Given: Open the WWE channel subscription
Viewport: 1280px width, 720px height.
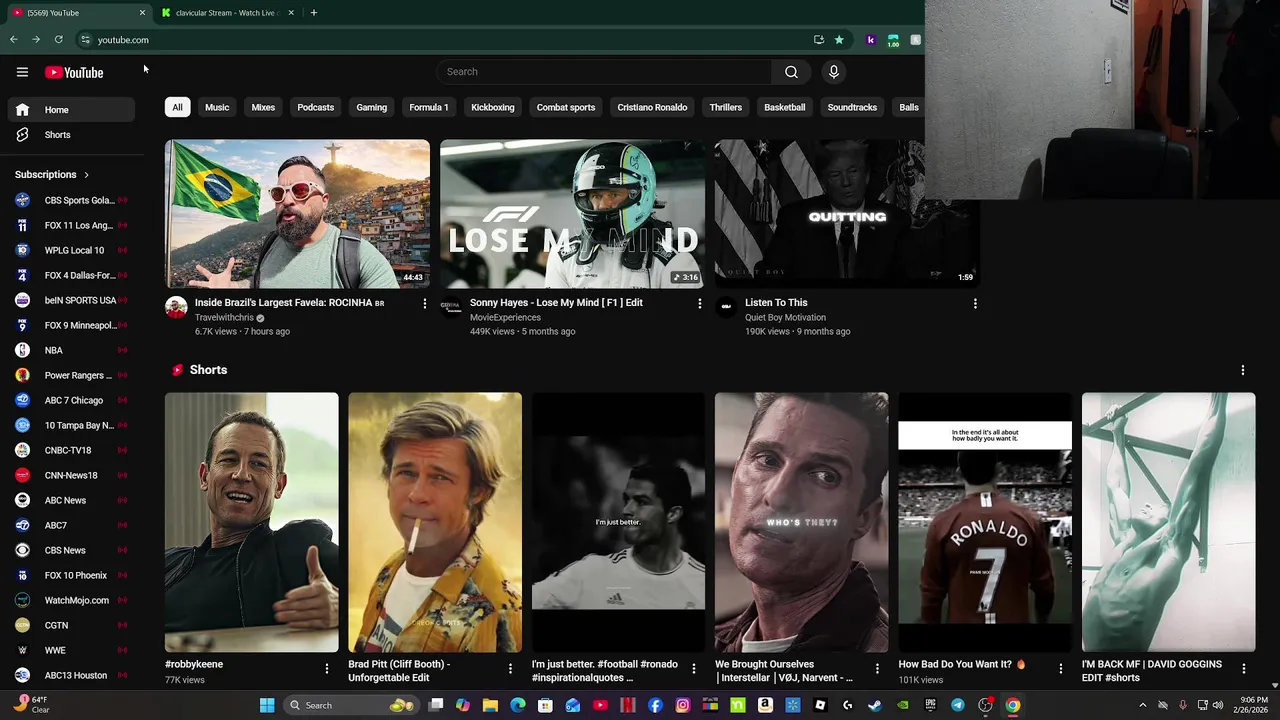Looking at the screenshot, I should (70, 650).
